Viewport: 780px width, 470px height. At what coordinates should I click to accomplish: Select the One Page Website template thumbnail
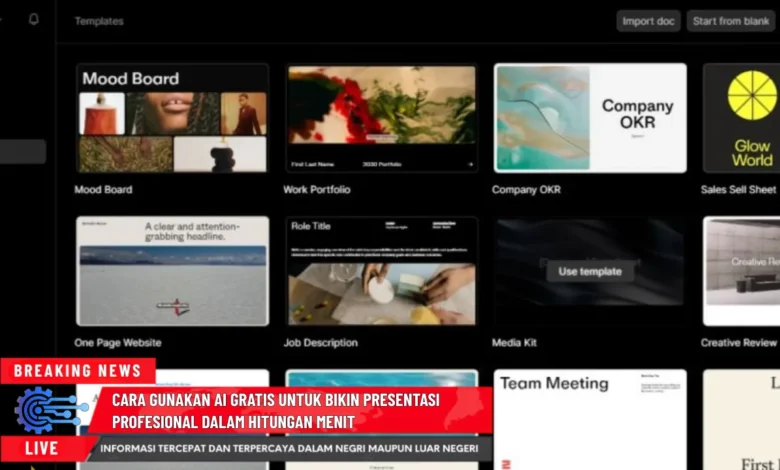(172, 271)
